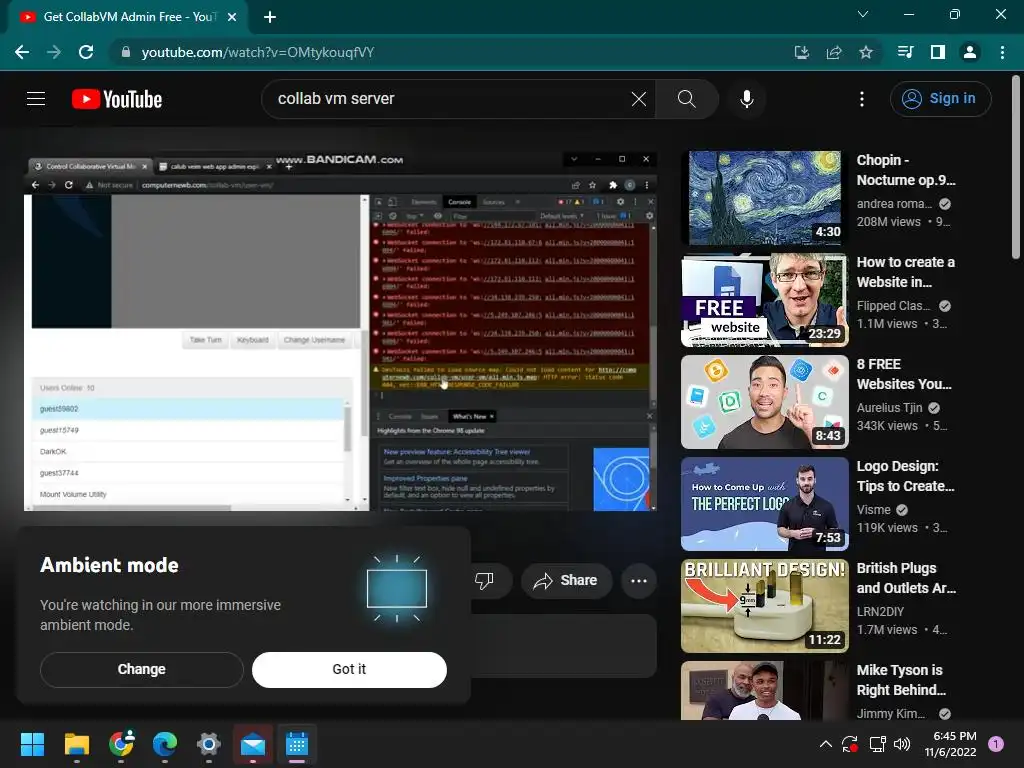Open File Explorer from taskbar
The height and width of the screenshot is (768, 1024).
pyautogui.click(x=76, y=744)
